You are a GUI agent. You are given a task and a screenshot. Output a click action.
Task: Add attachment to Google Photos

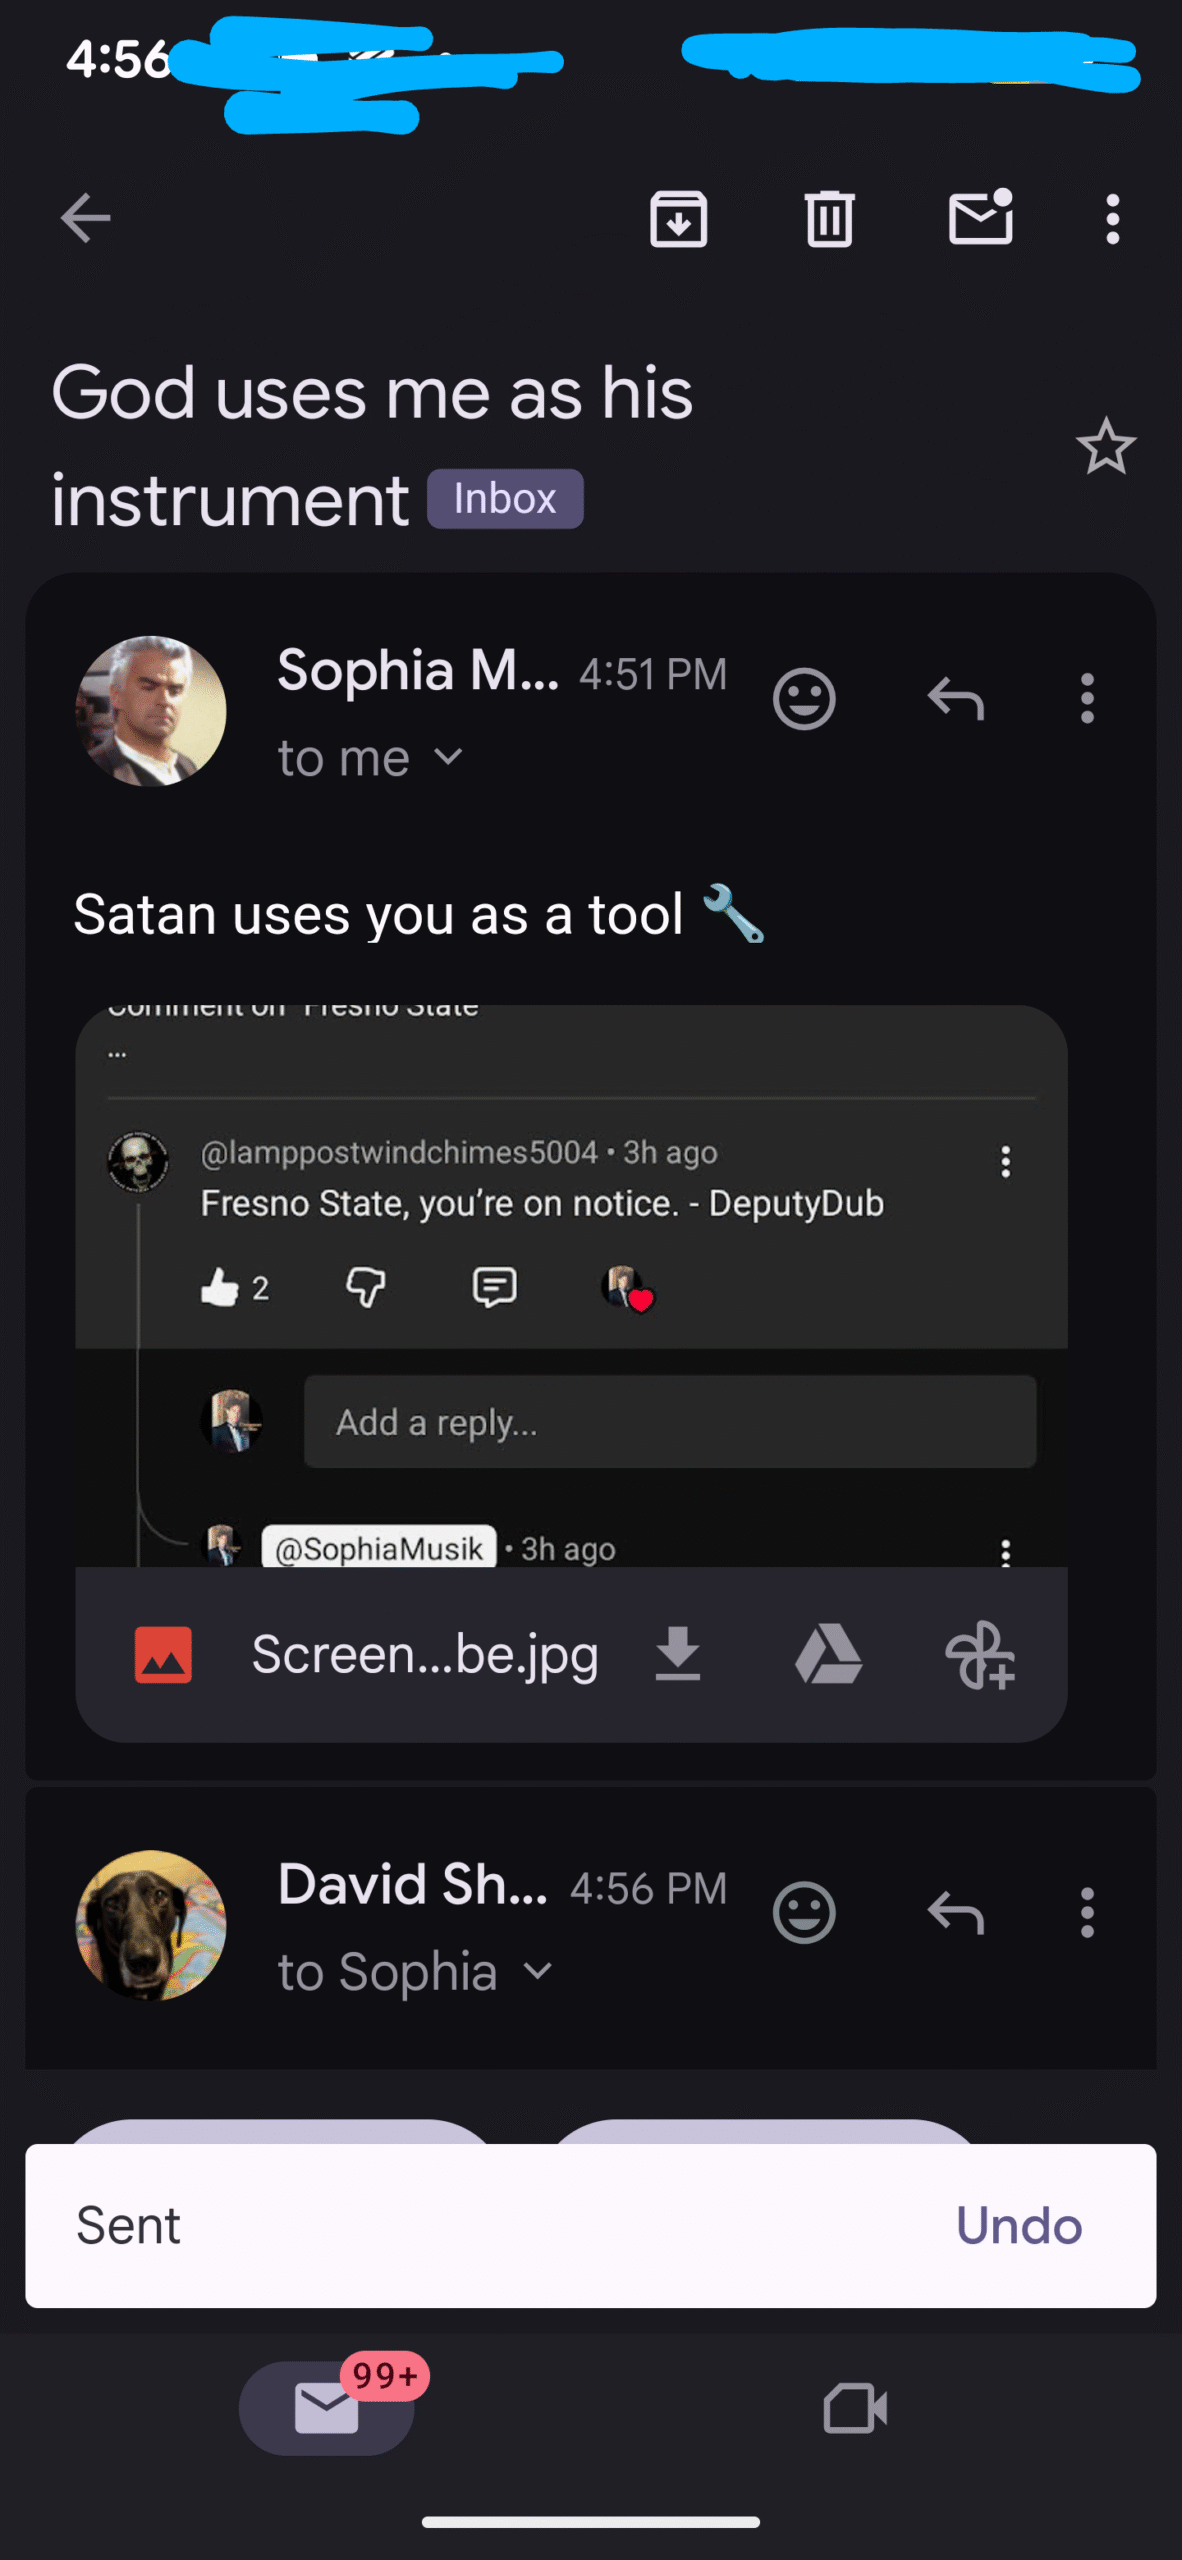pos(980,1654)
